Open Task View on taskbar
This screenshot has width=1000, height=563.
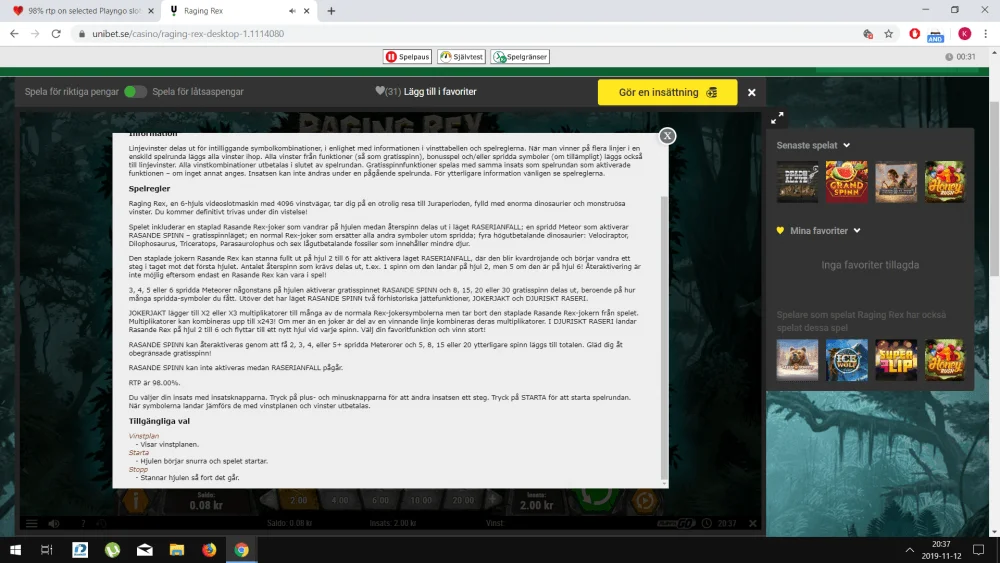pos(47,550)
